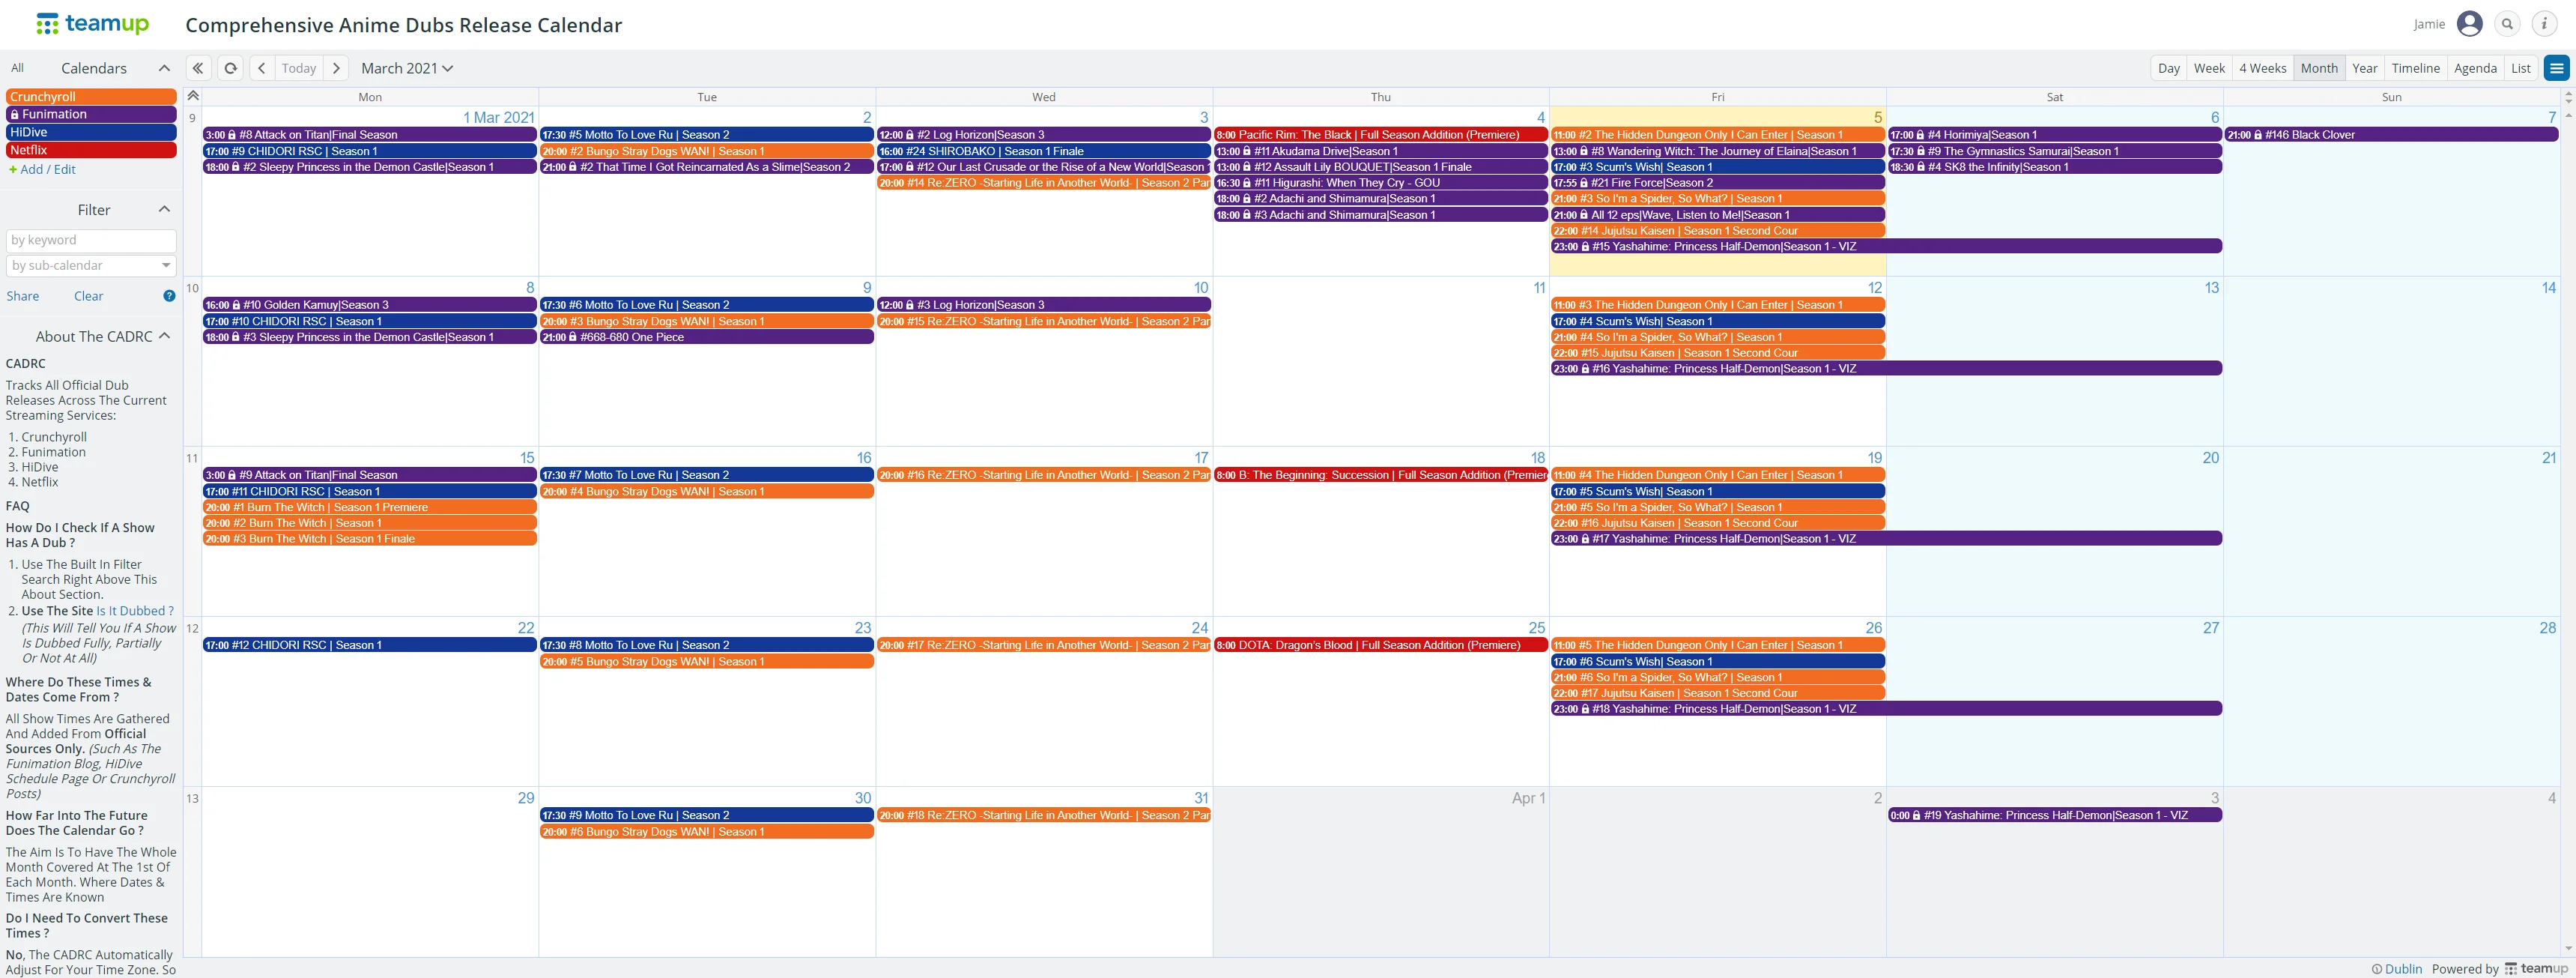Open the Is It Dubbed link
Image resolution: width=2576 pixels, height=978 pixels.
point(135,610)
